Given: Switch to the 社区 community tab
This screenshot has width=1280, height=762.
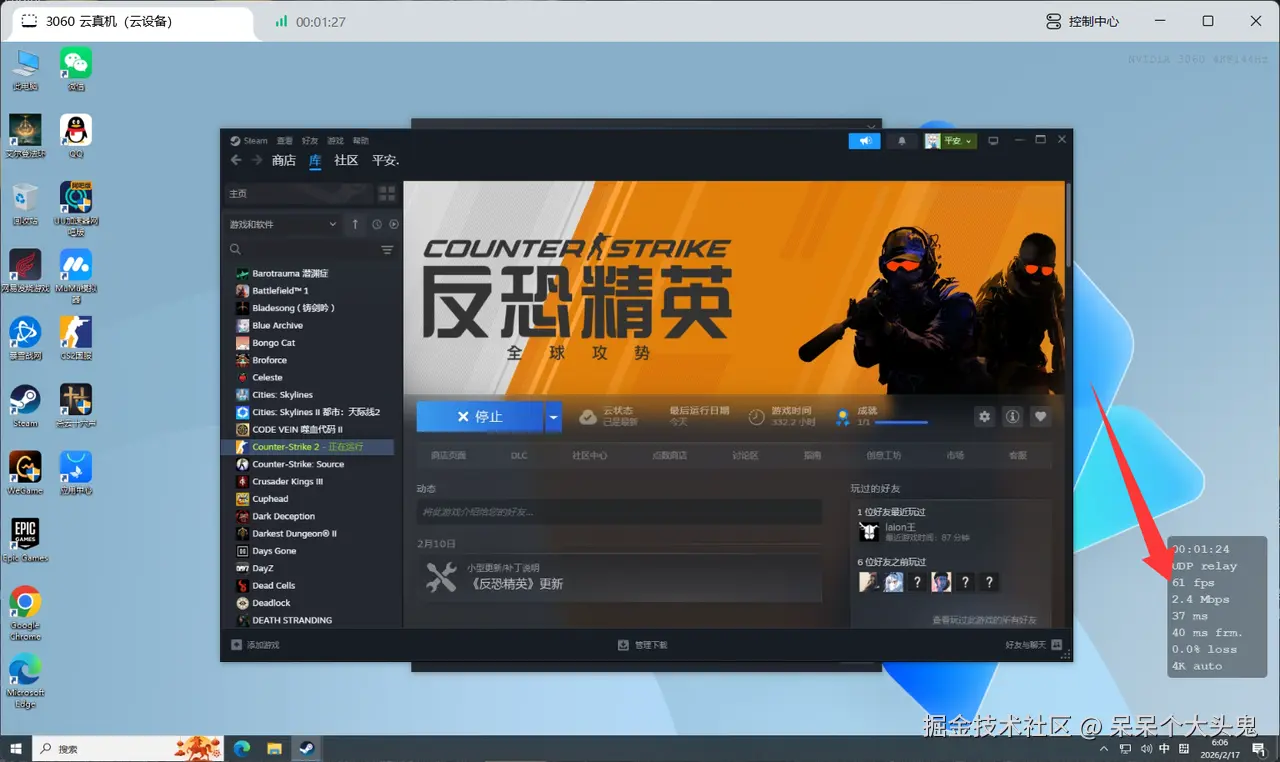Looking at the screenshot, I should [346, 160].
